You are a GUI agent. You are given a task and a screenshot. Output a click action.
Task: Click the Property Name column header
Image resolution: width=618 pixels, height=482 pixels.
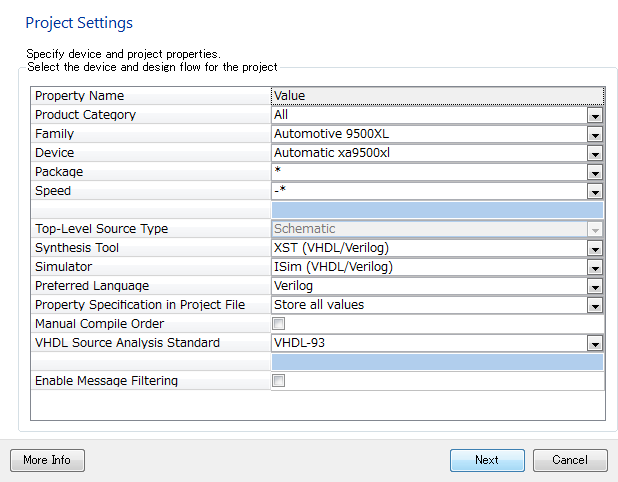tap(151, 96)
